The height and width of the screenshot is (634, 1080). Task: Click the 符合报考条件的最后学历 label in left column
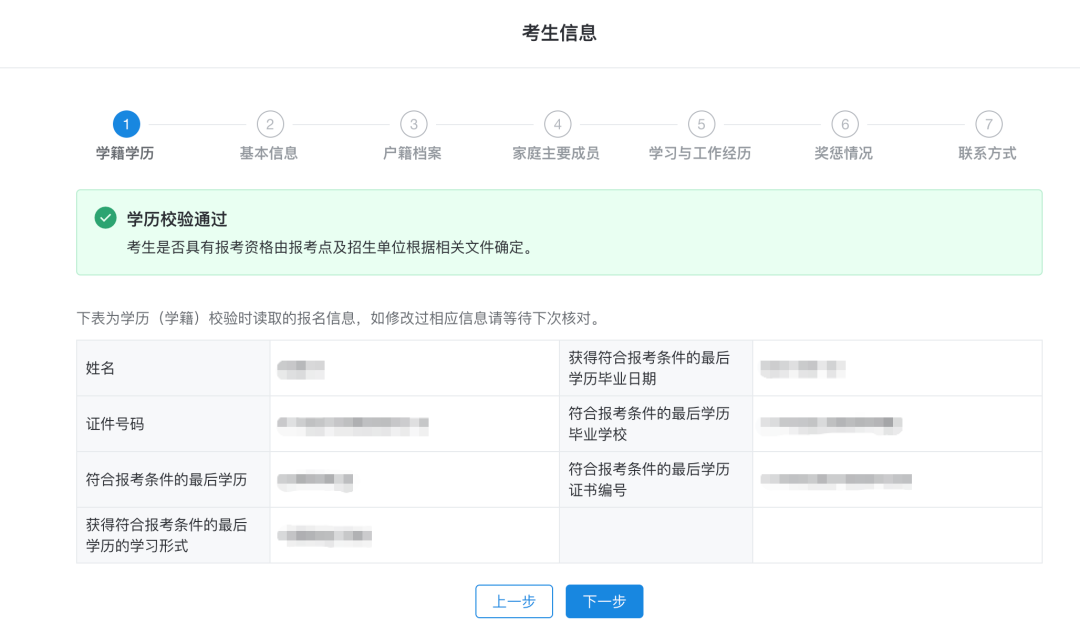[167, 480]
